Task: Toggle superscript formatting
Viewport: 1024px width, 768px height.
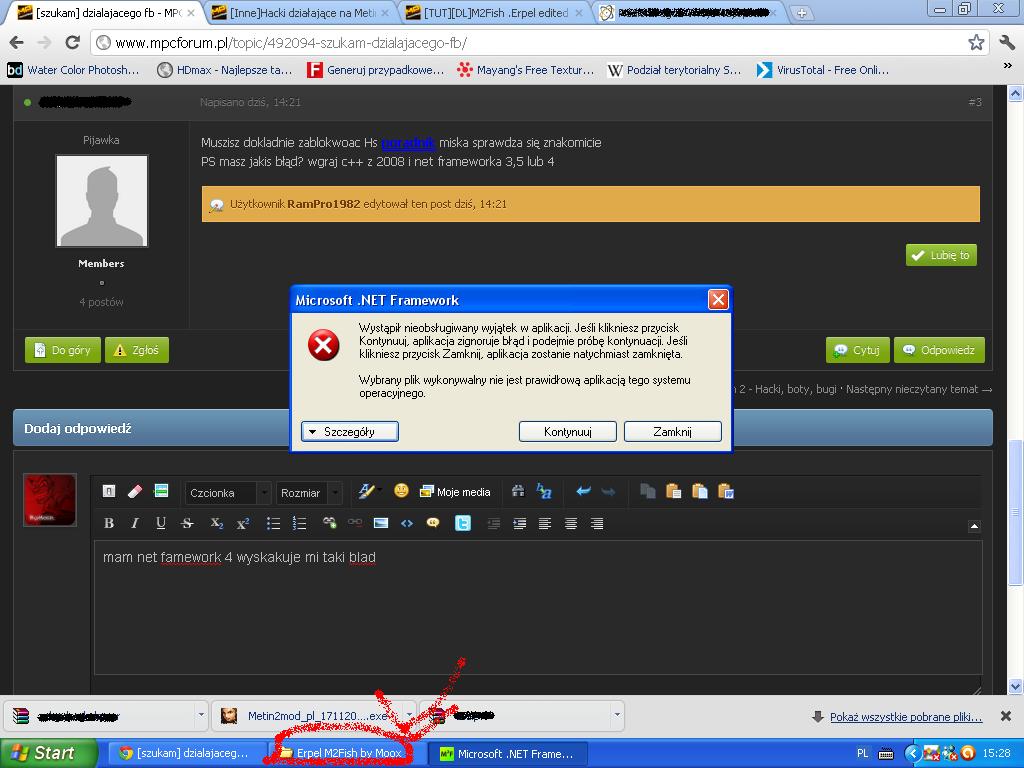Action: (x=243, y=523)
